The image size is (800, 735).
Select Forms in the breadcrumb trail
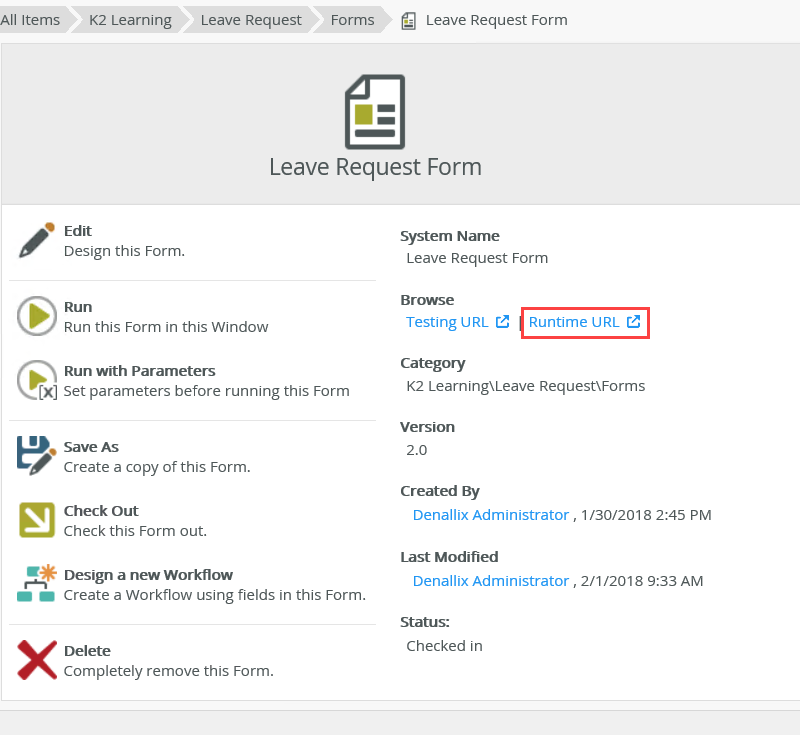pyautogui.click(x=352, y=19)
